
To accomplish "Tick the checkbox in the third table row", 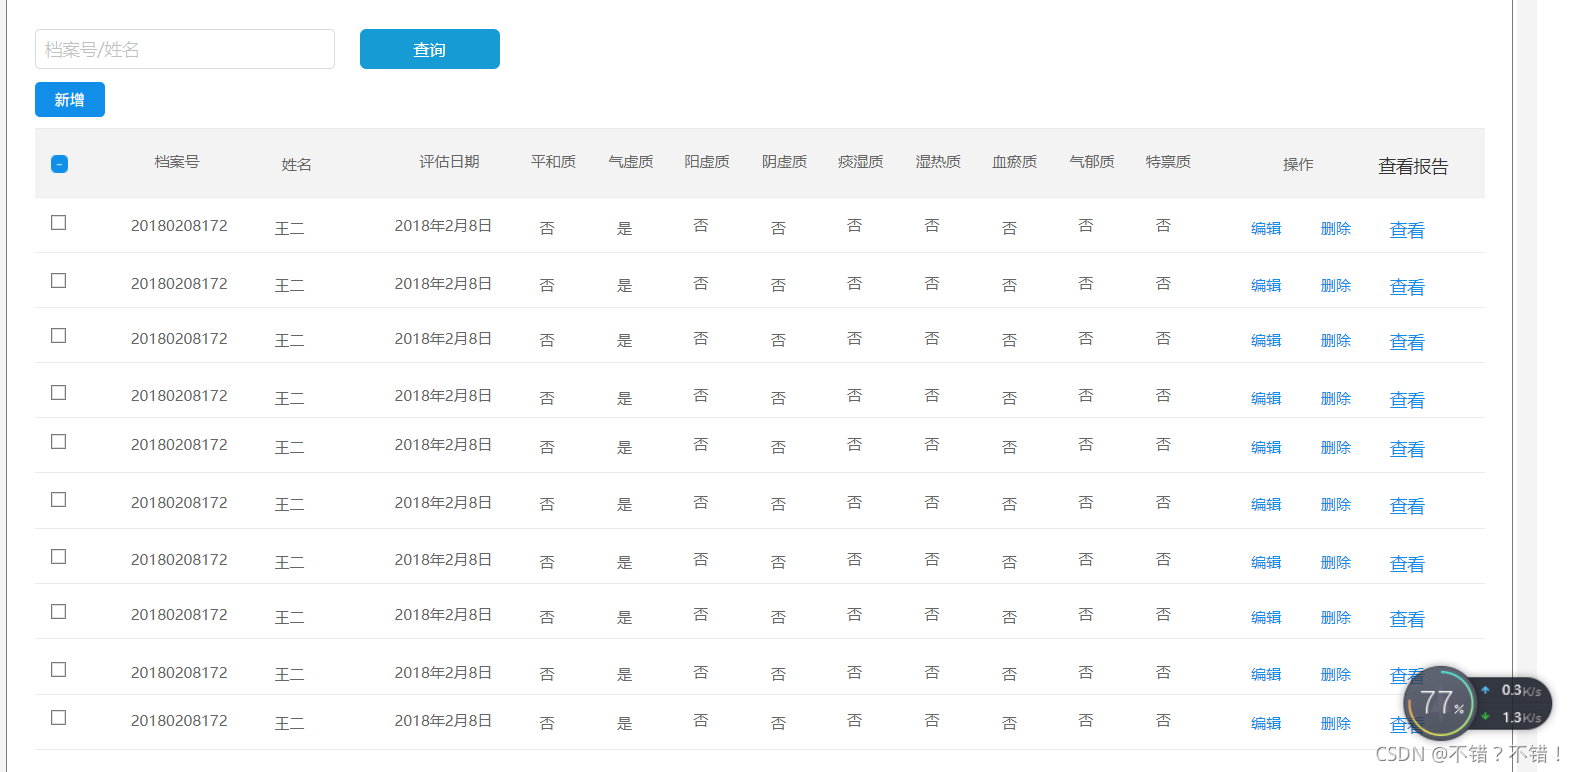I will pos(59,336).
